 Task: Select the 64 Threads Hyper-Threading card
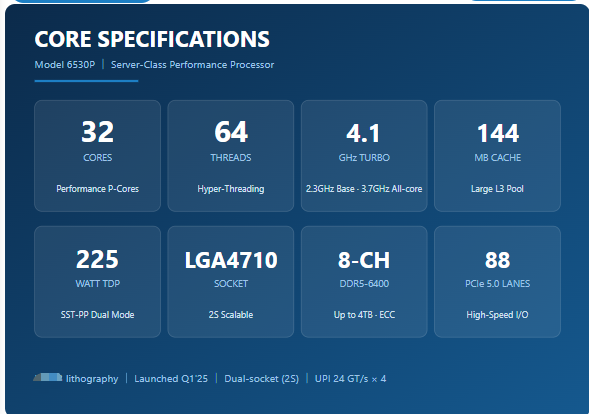tap(231, 156)
